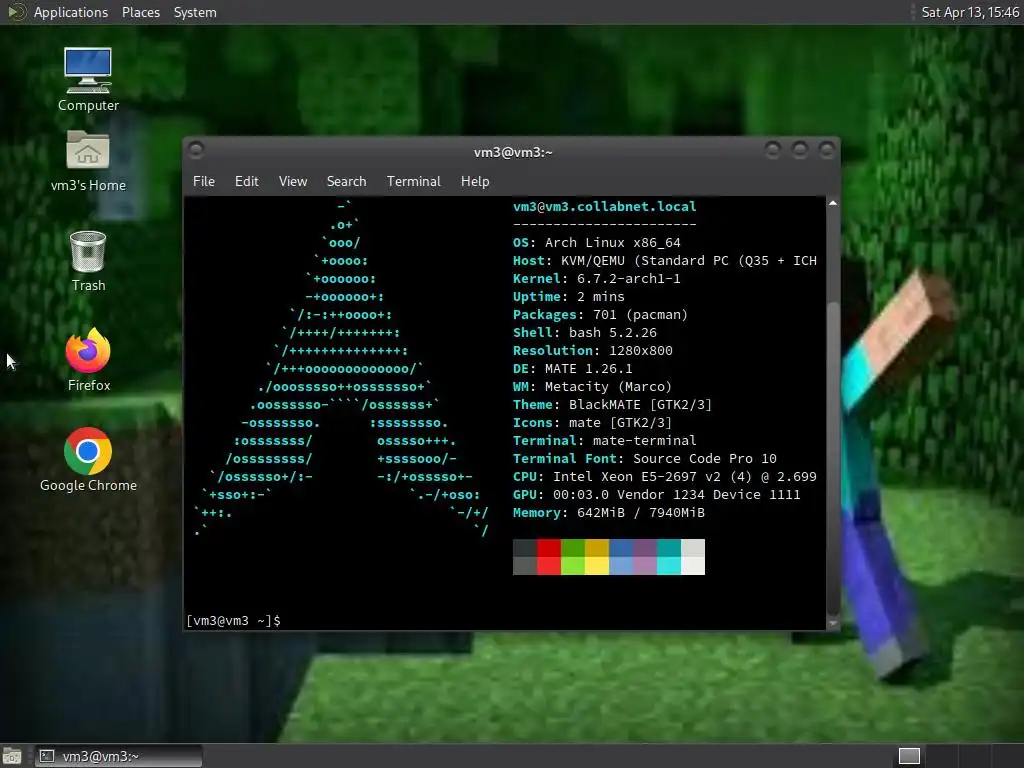Click the Packages: 701 (pacman) line
Image resolution: width=1024 pixels, height=768 pixels.
pos(600,315)
